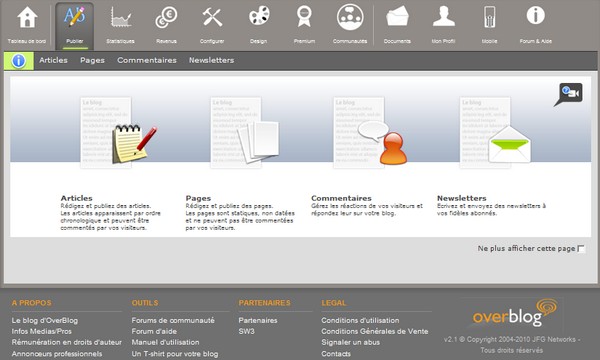Viewport: 600px width, 360px height.
Task: Open the Revenus euro coins icon
Action: (166, 18)
